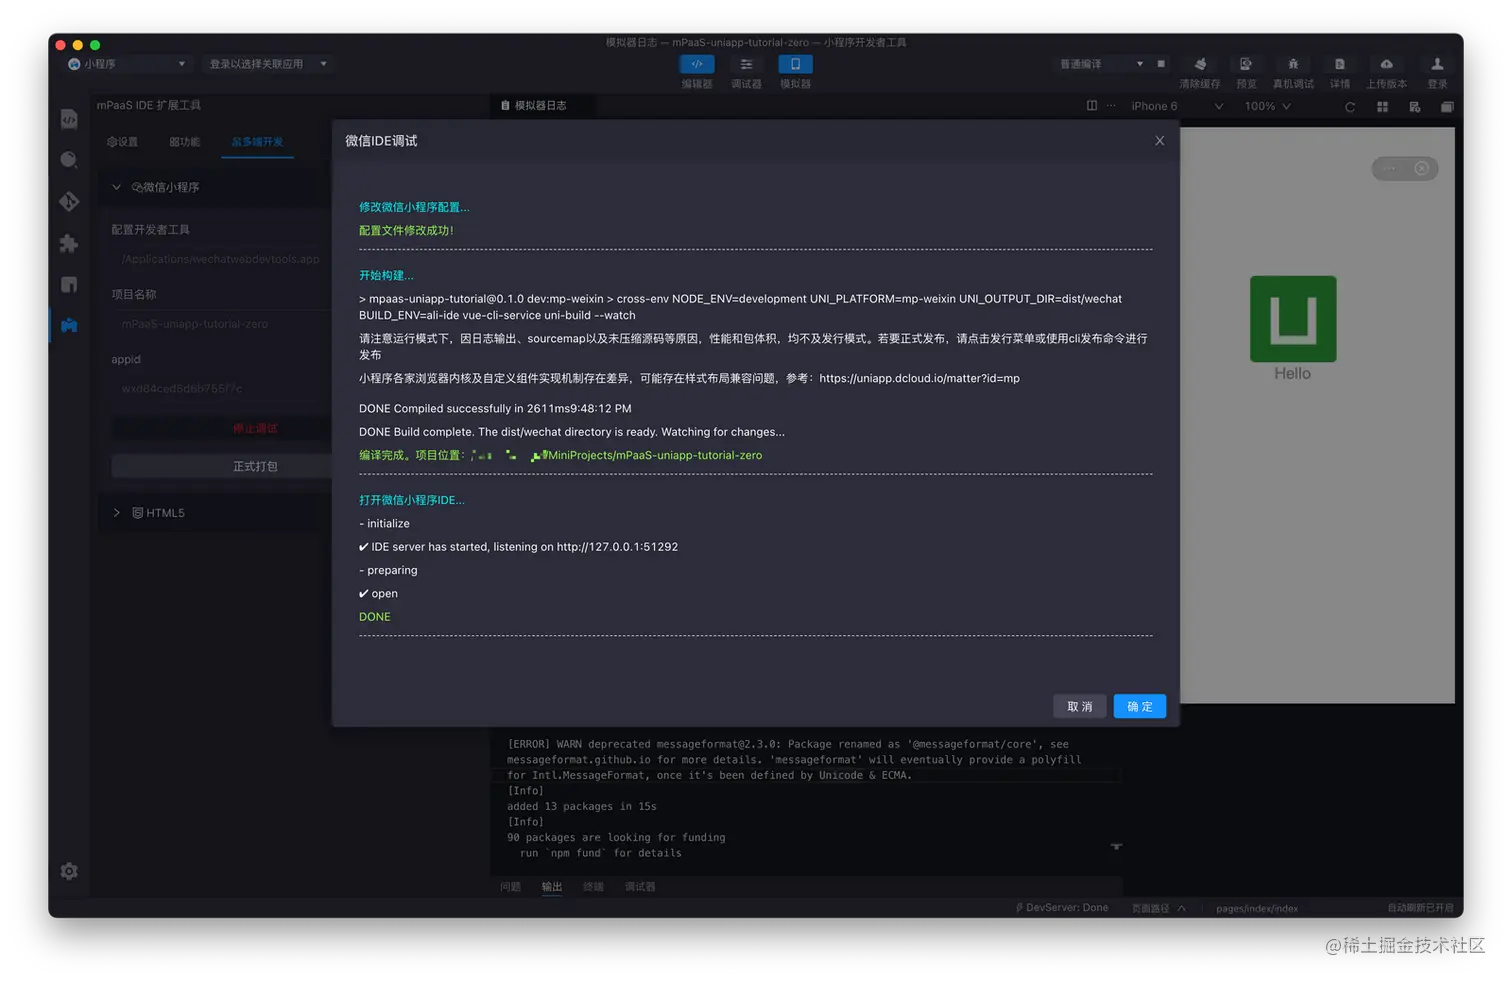Click the 确定 confirm button

1140,706
